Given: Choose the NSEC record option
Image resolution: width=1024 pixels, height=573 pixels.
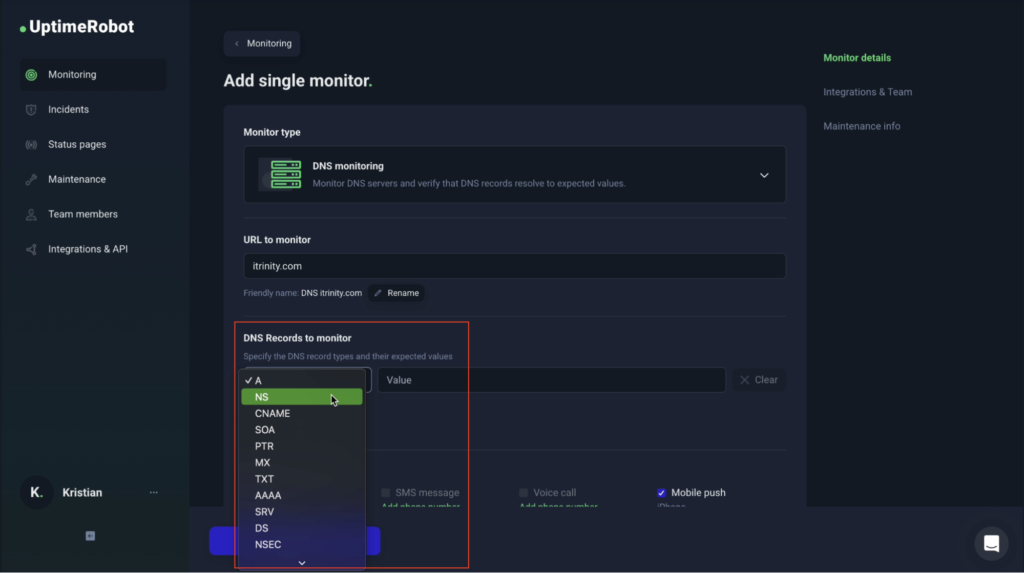Looking at the screenshot, I should (x=302, y=544).
